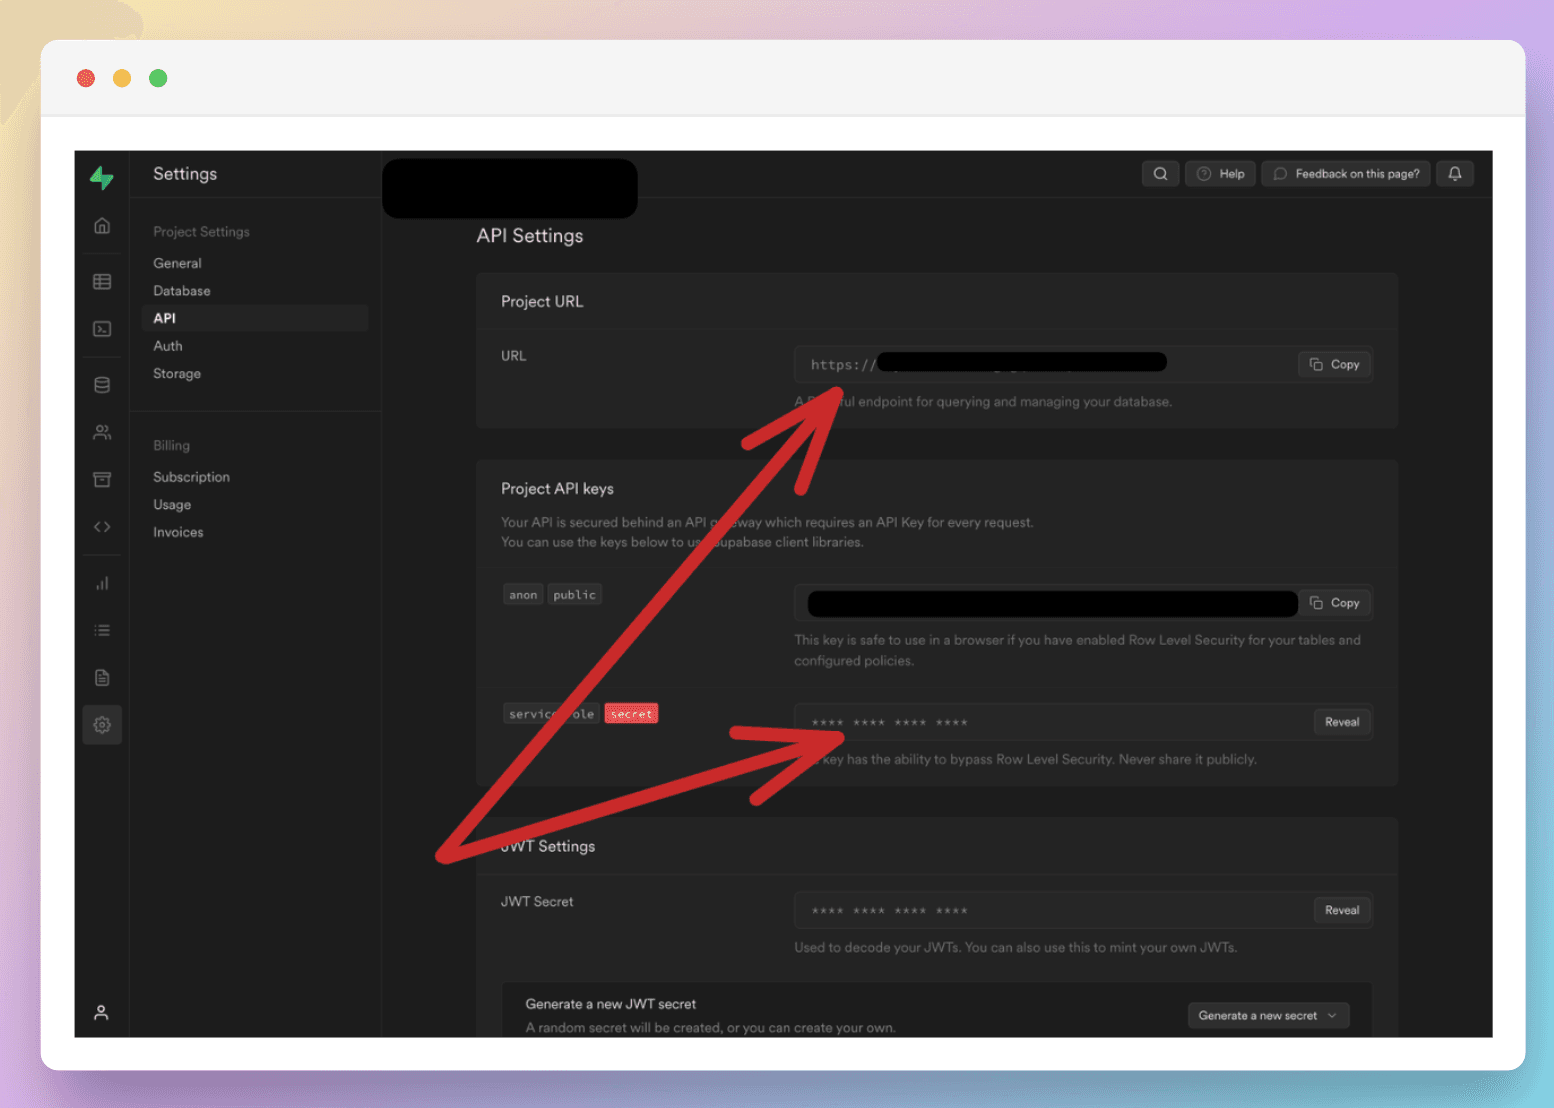
Task: Open the Logs list icon
Action: [102, 630]
